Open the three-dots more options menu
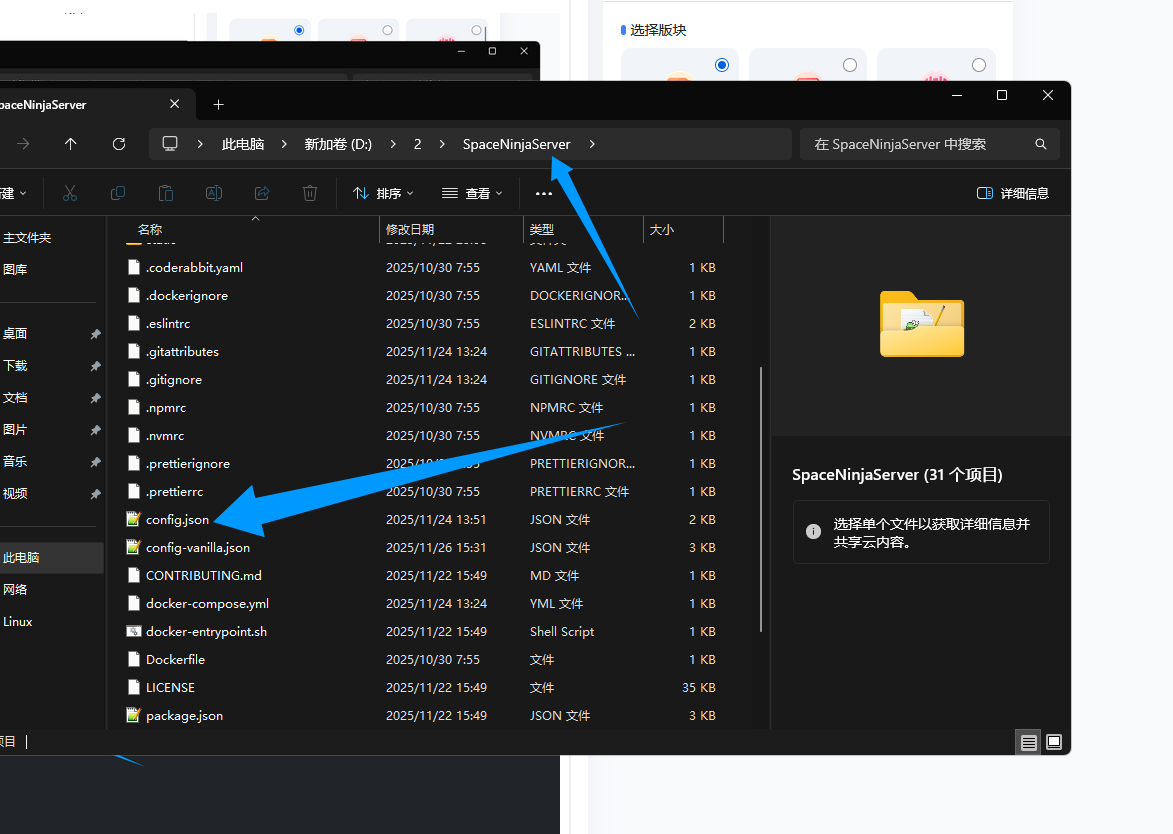This screenshot has height=834, width=1173. pyautogui.click(x=544, y=193)
